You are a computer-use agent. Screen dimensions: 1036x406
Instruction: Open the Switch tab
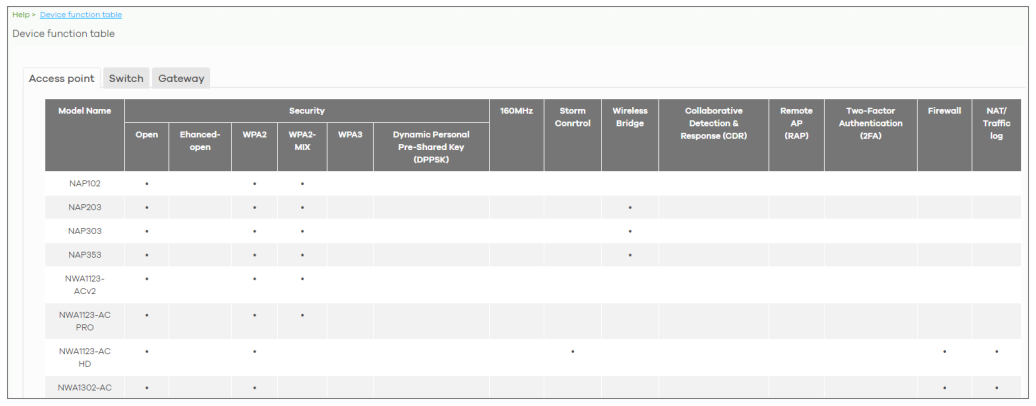[x=126, y=78]
